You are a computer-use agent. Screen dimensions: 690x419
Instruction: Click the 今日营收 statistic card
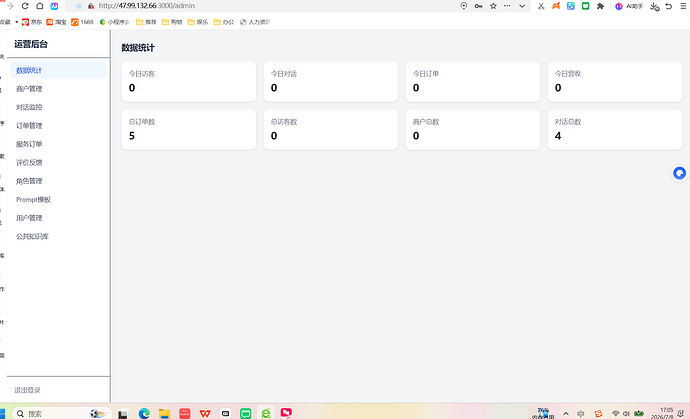pyautogui.click(x=615, y=82)
